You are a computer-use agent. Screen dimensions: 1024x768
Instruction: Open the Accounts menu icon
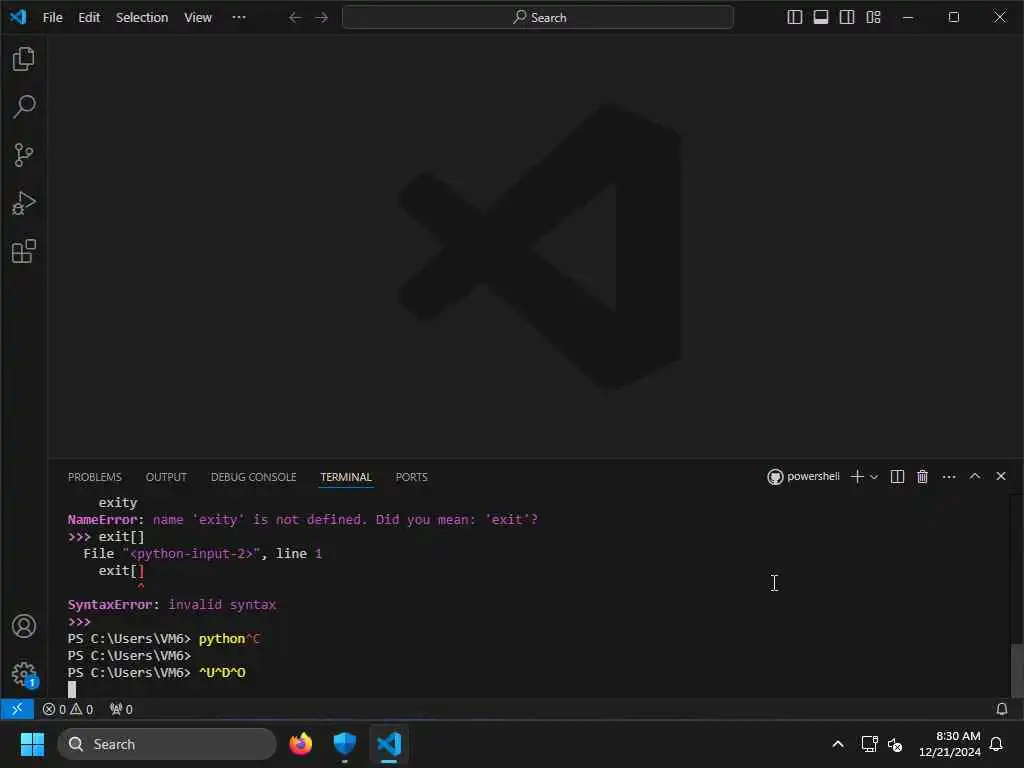click(24, 626)
